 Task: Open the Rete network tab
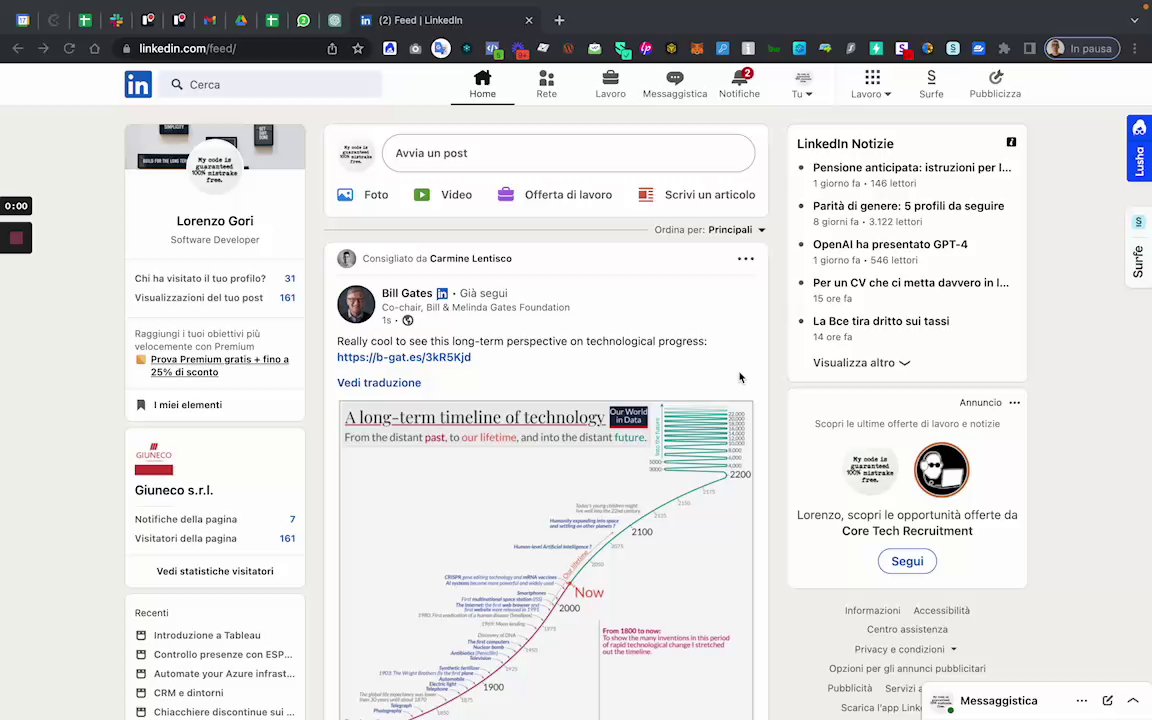547,84
